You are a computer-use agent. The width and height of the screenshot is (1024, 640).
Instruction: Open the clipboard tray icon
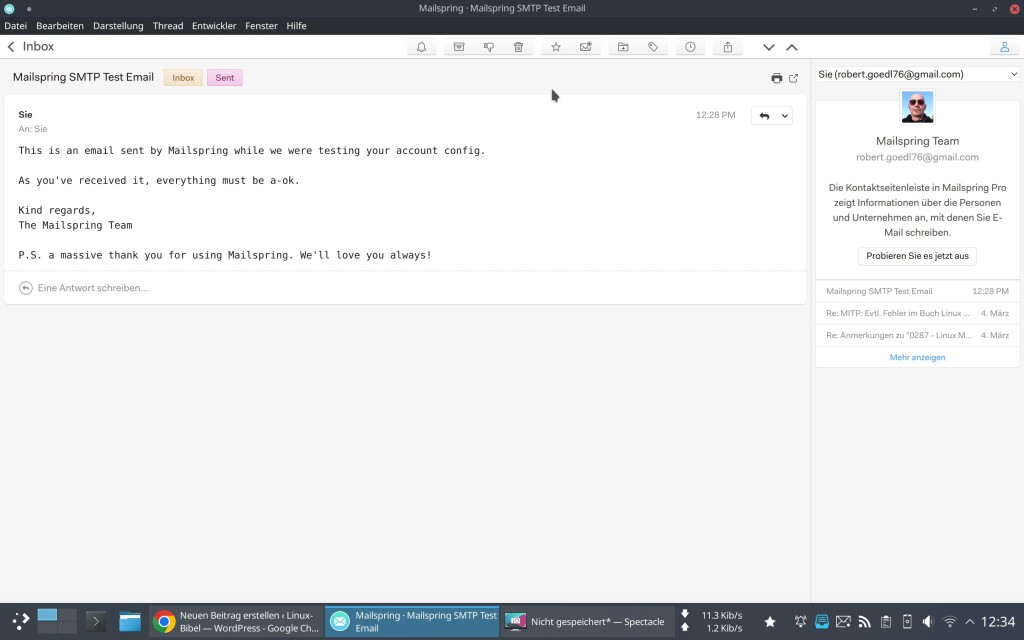[886, 622]
